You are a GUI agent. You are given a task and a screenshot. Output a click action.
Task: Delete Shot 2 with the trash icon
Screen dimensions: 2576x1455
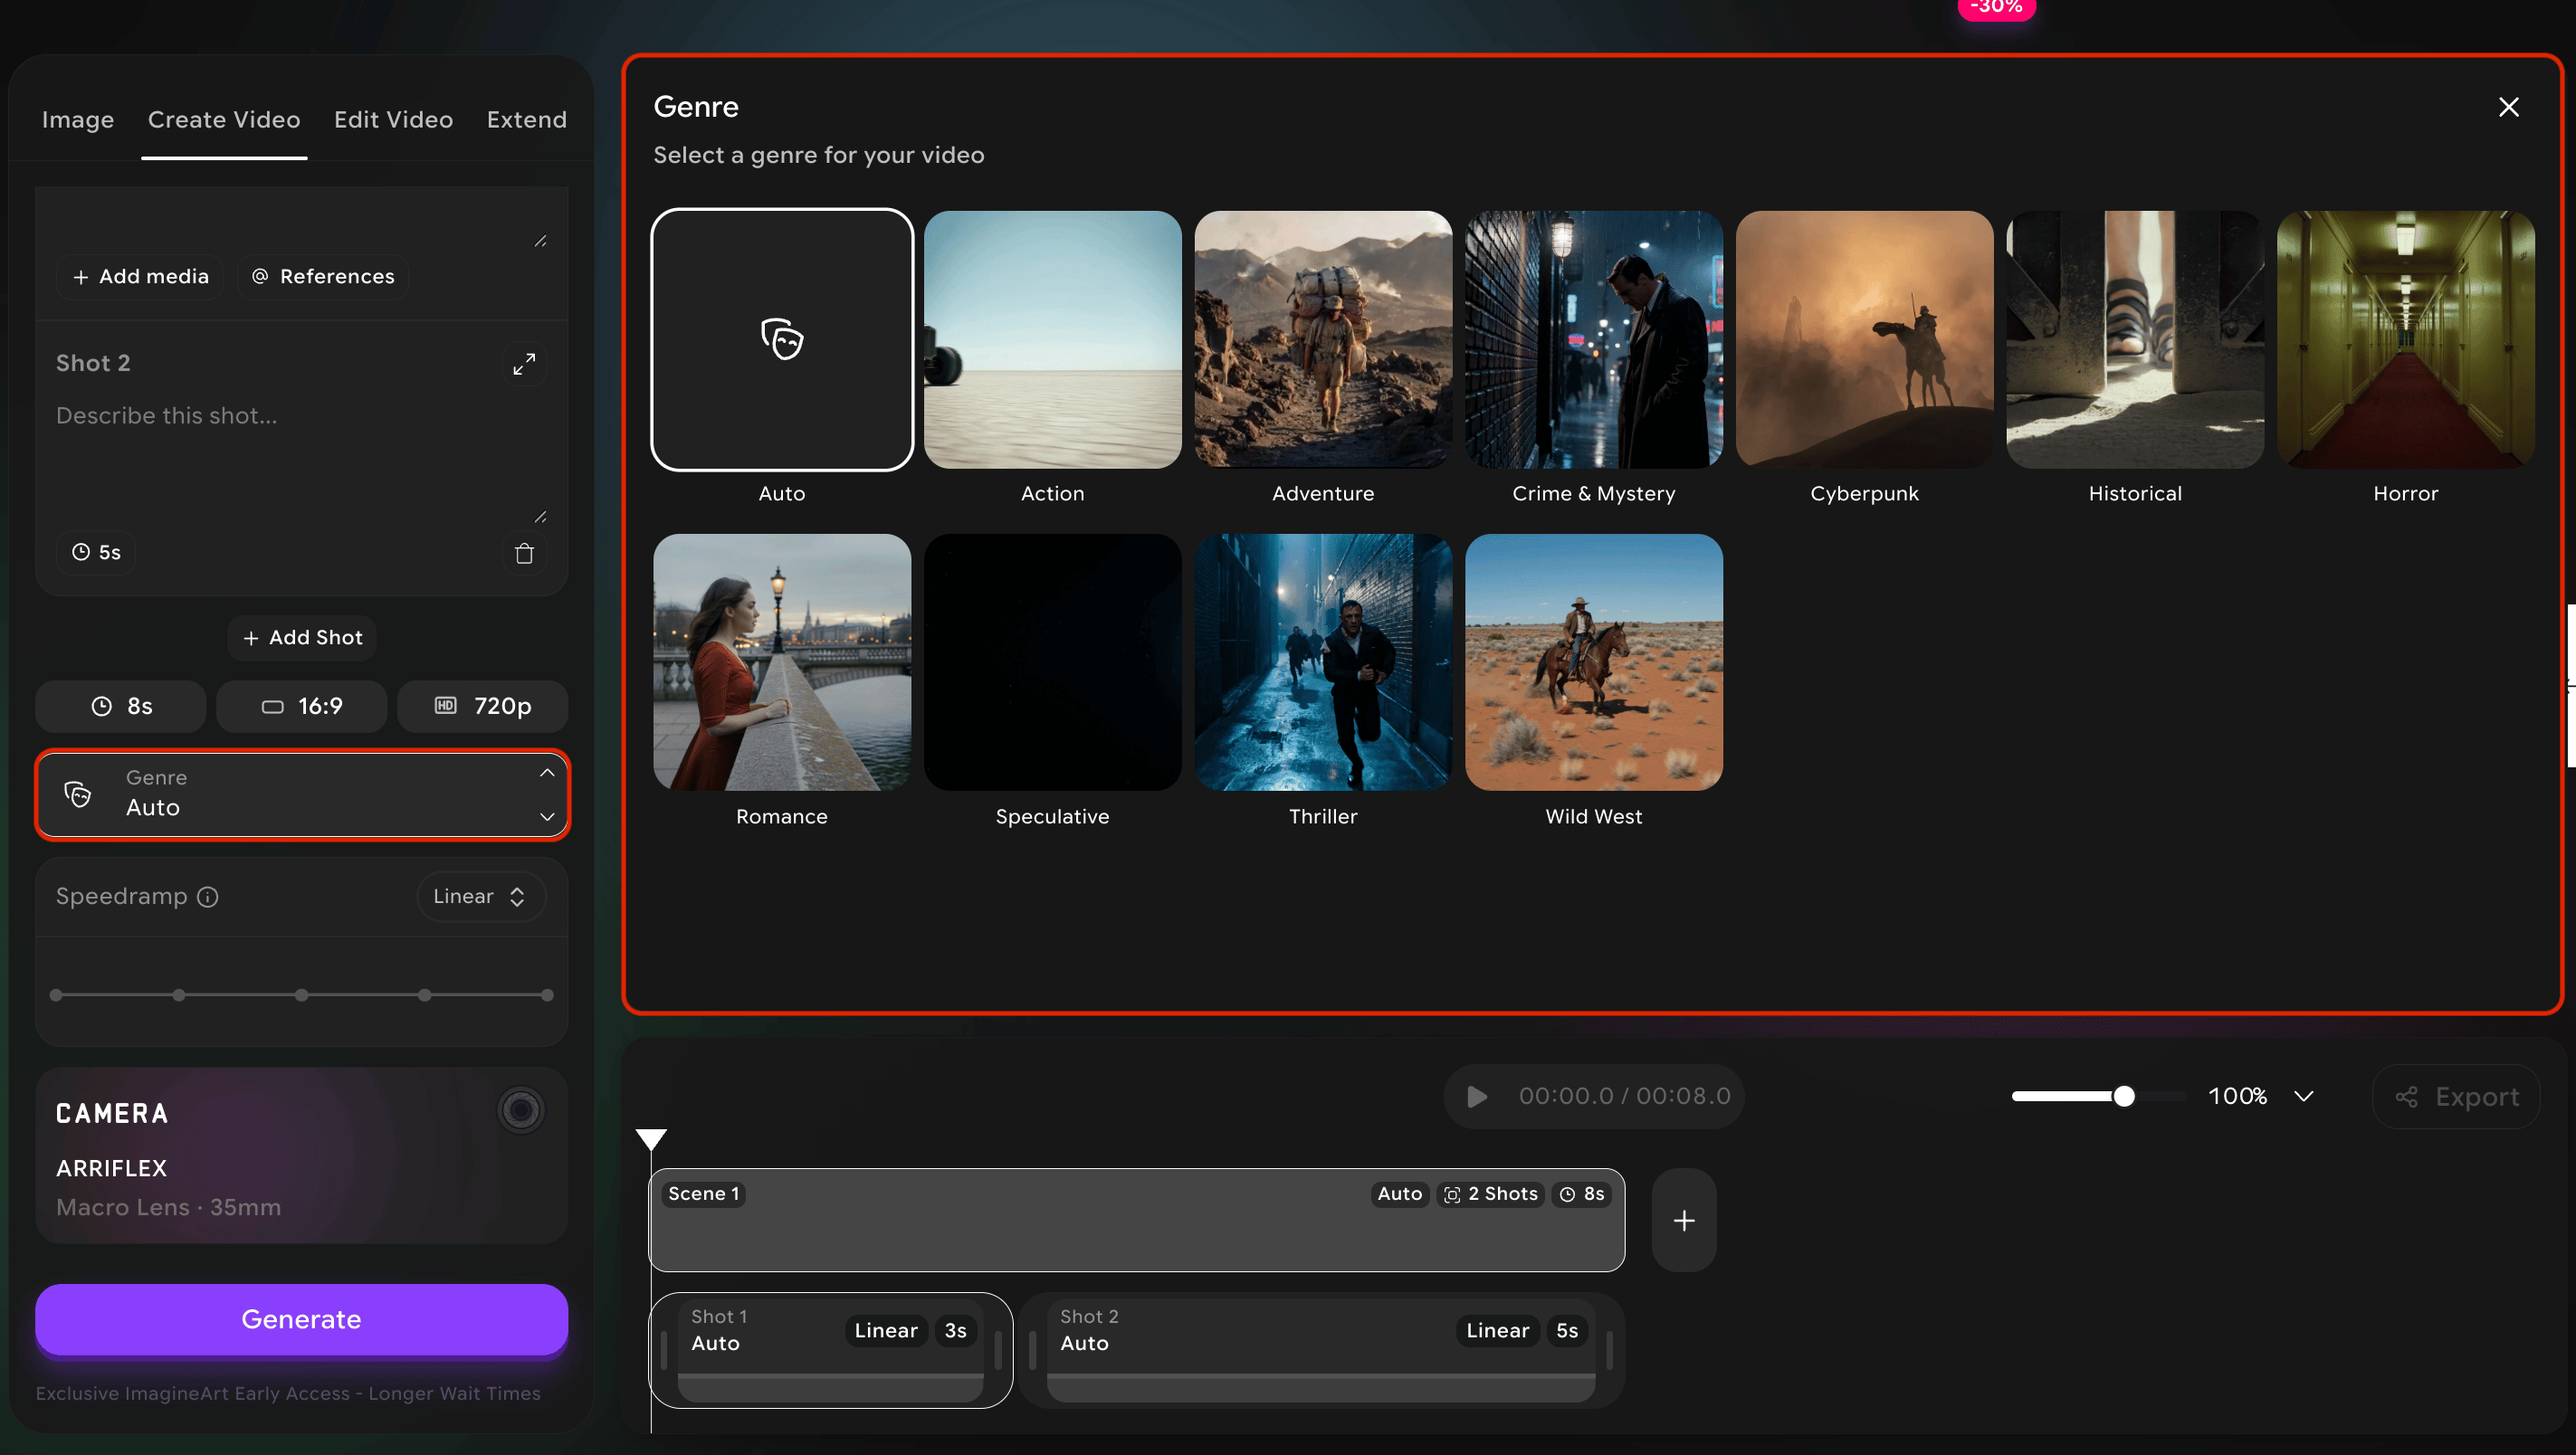click(x=524, y=553)
